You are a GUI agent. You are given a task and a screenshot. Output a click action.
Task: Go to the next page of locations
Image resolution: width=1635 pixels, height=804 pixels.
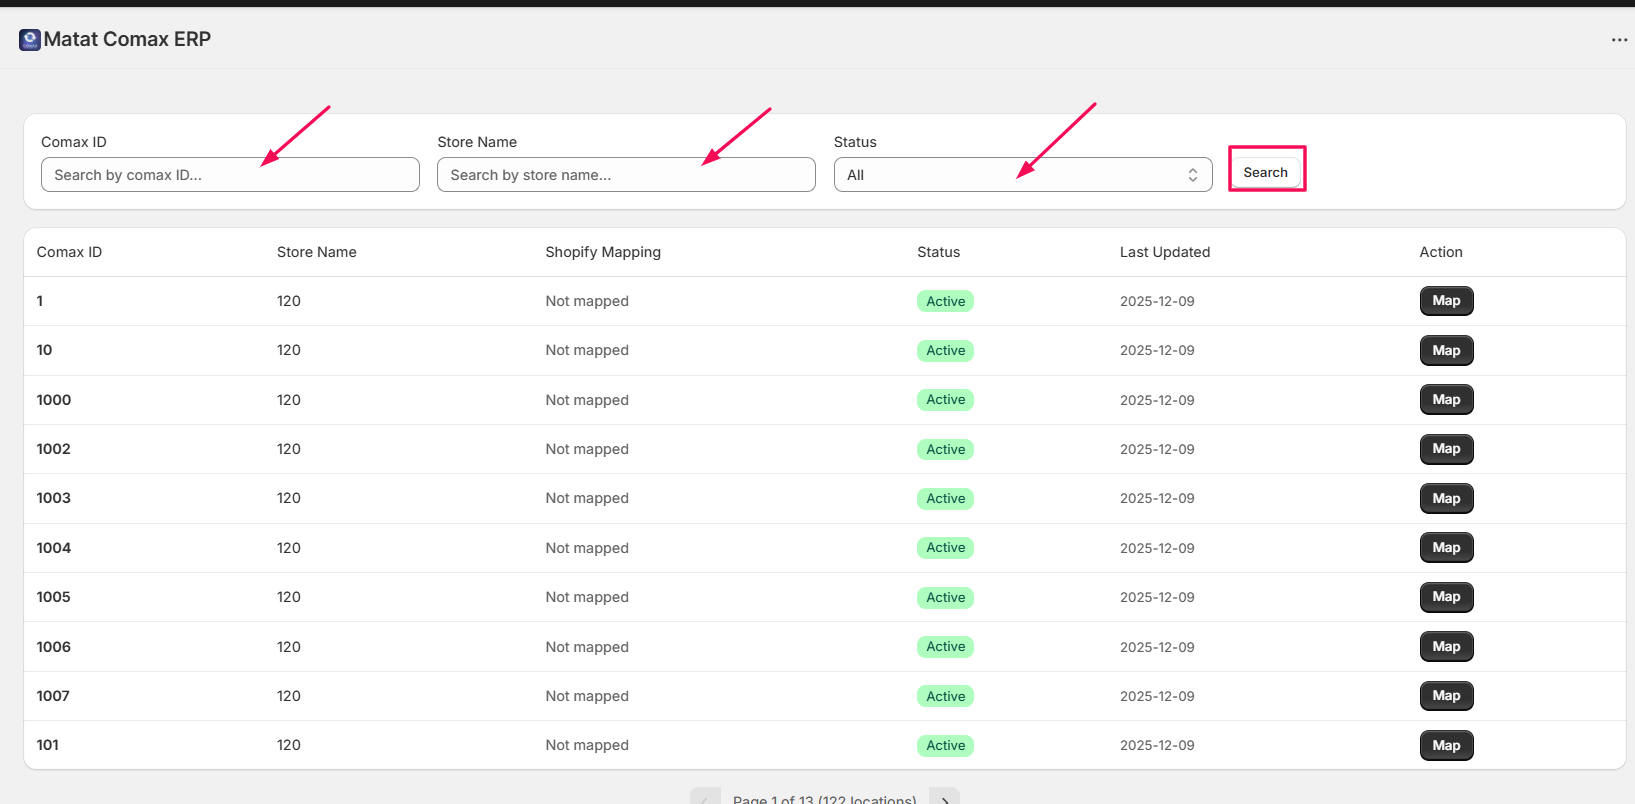pos(944,797)
